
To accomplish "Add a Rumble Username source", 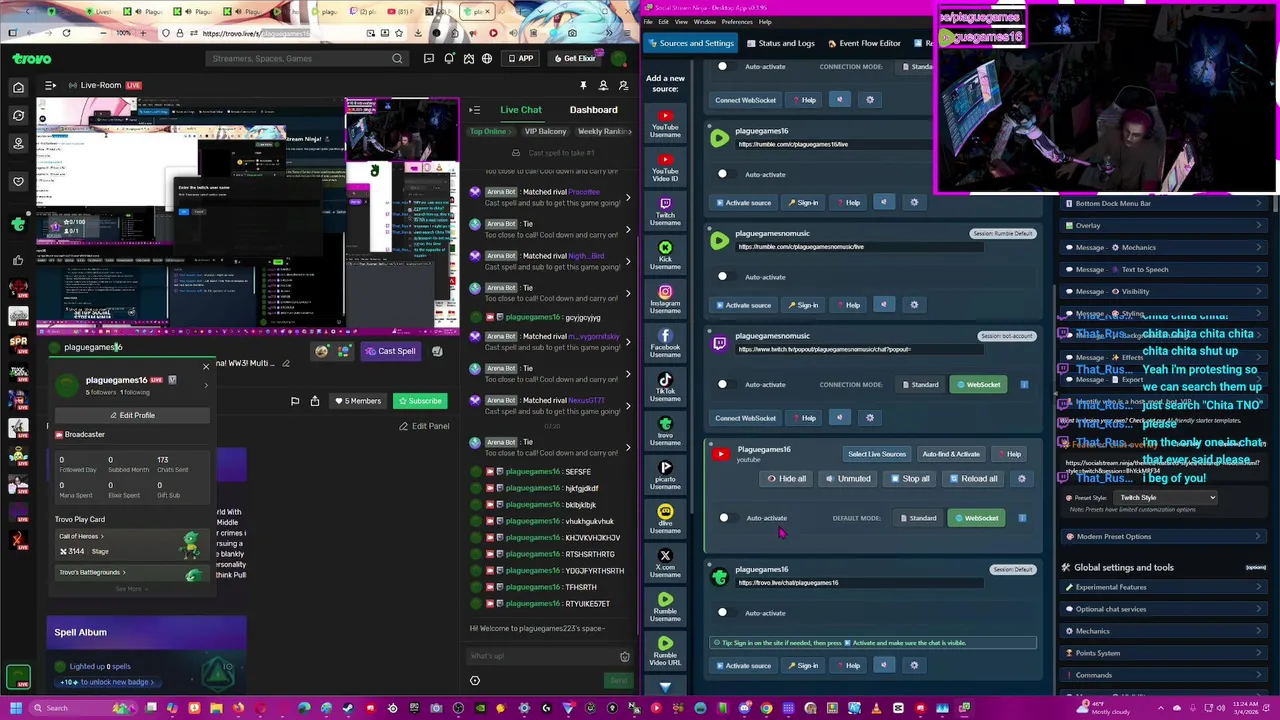I will click(x=665, y=606).
